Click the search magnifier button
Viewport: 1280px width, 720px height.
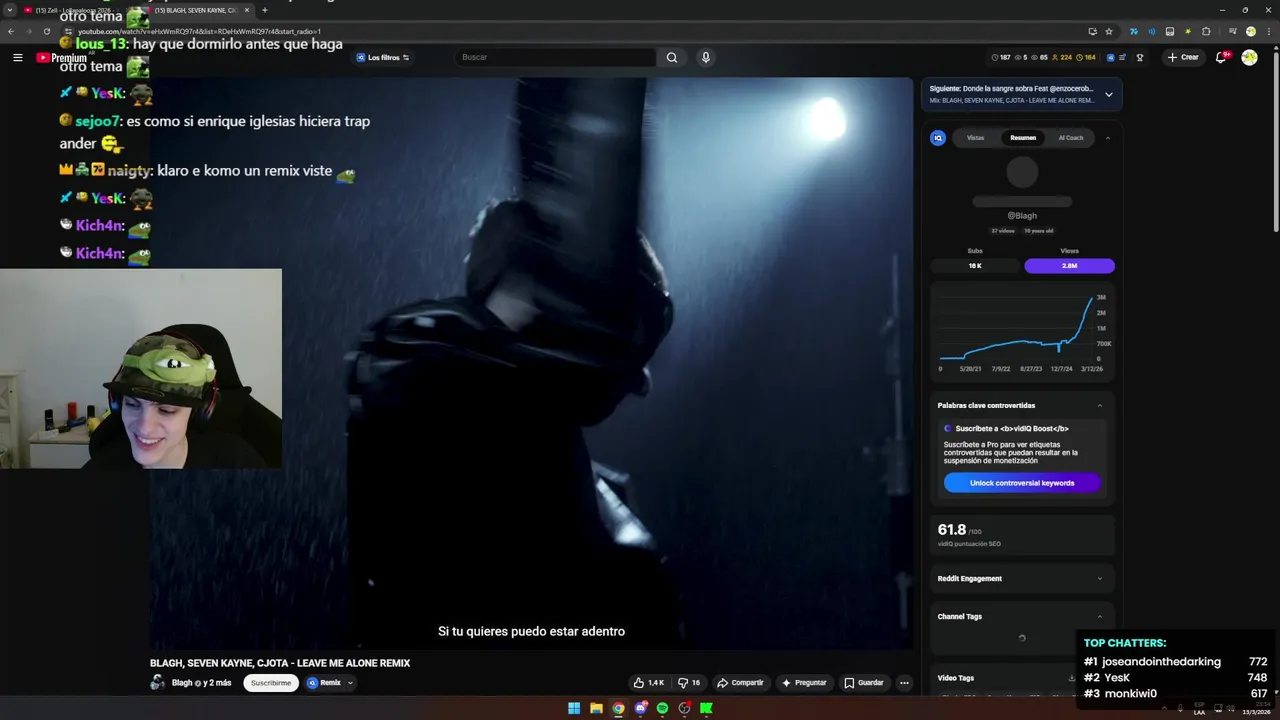[672, 57]
